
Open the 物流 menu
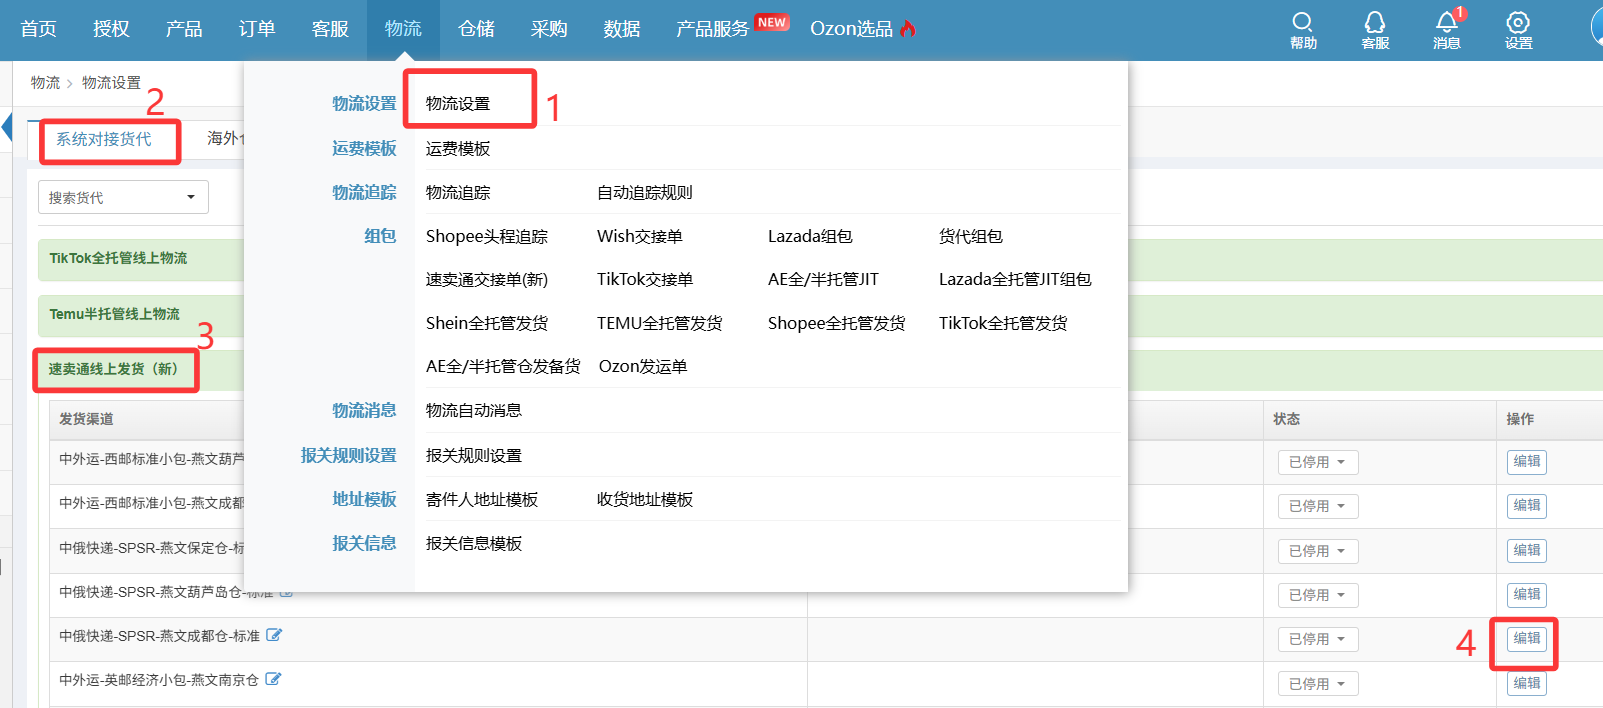point(403,29)
